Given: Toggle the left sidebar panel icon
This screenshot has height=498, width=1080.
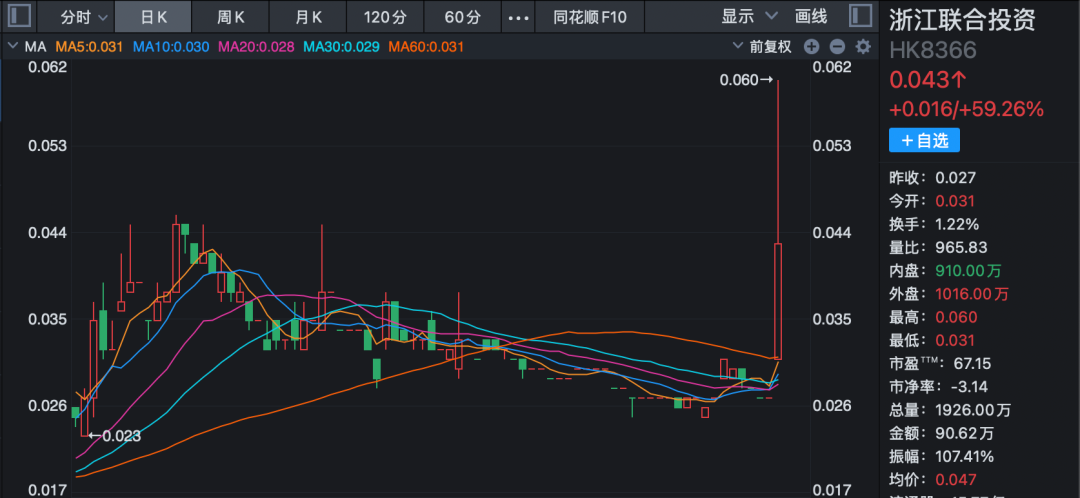Looking at the screenshot, I should (20, 17).
